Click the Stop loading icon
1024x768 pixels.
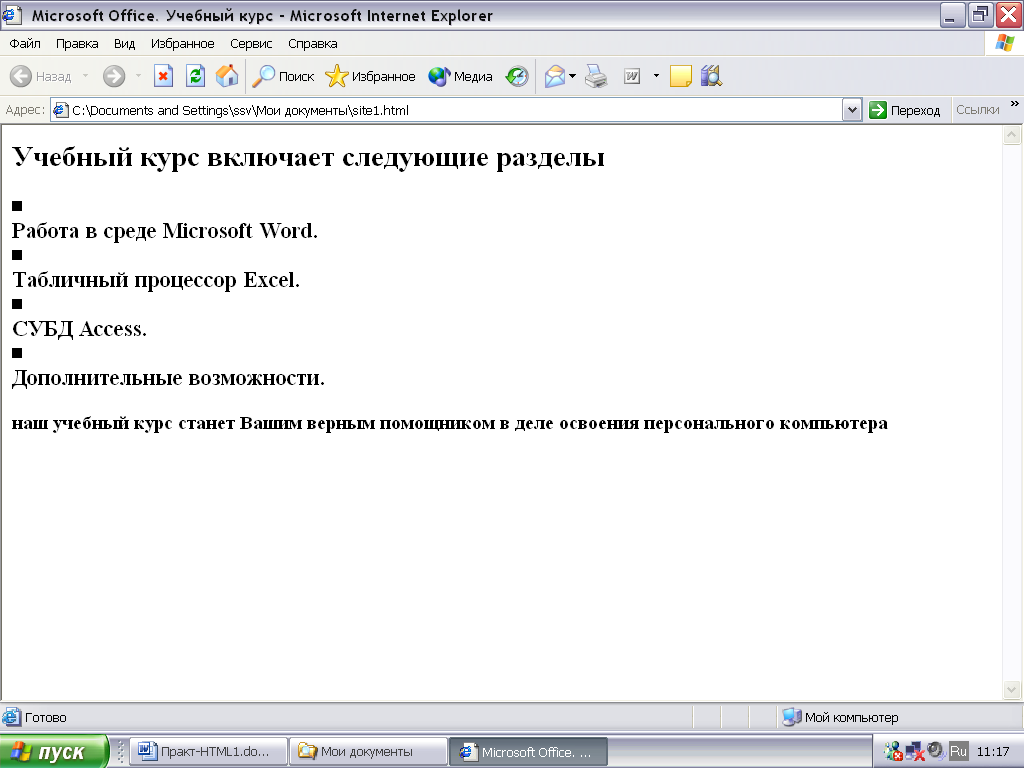coord(163,76)
